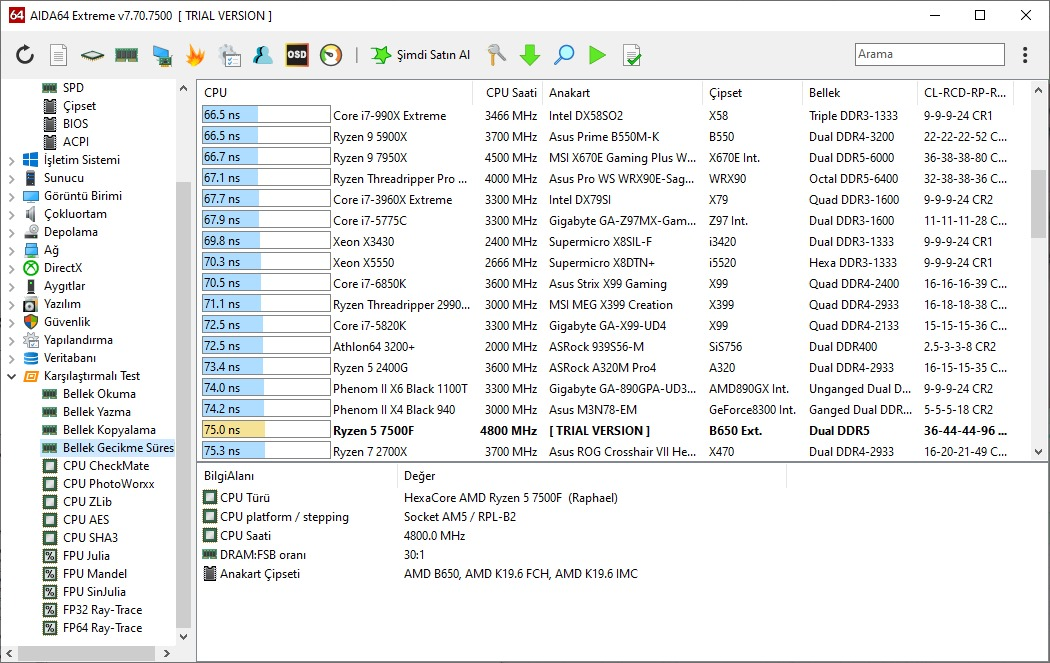1050x663 pixels.
Task: Expand the İşletim Sistemi node
Action: point(11,161)
